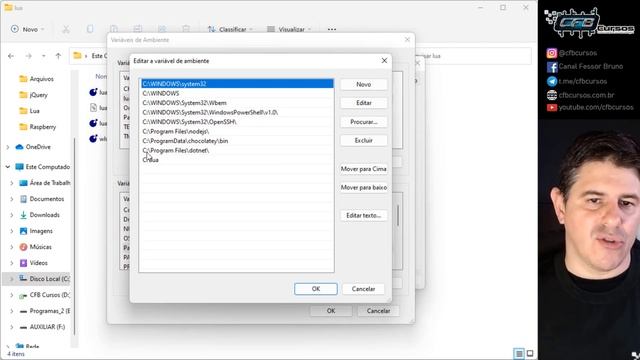640x360 pixels.
Task: Click Mover para baixo button
Action: pyautogui.click(x=363, y=187)
